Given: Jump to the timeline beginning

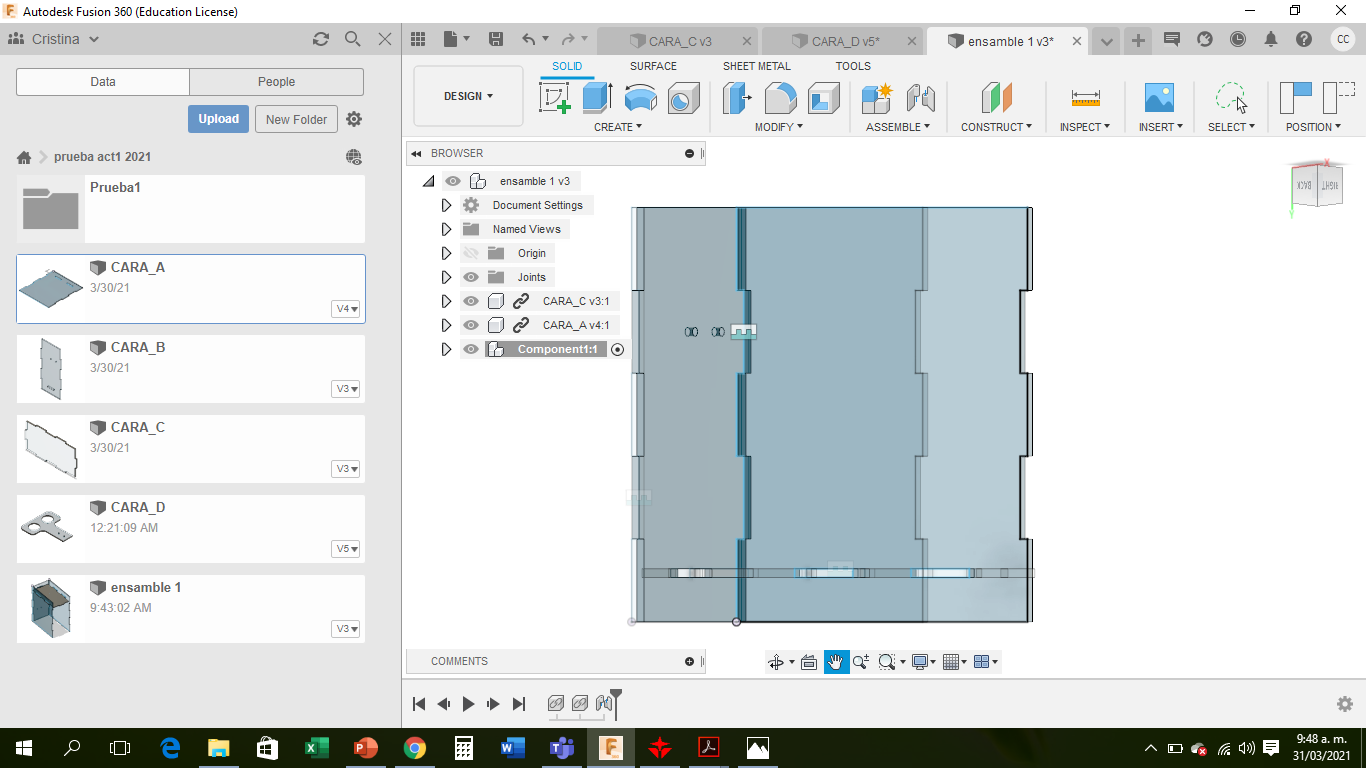Looking at the screenshot, I should pos(419,704).
